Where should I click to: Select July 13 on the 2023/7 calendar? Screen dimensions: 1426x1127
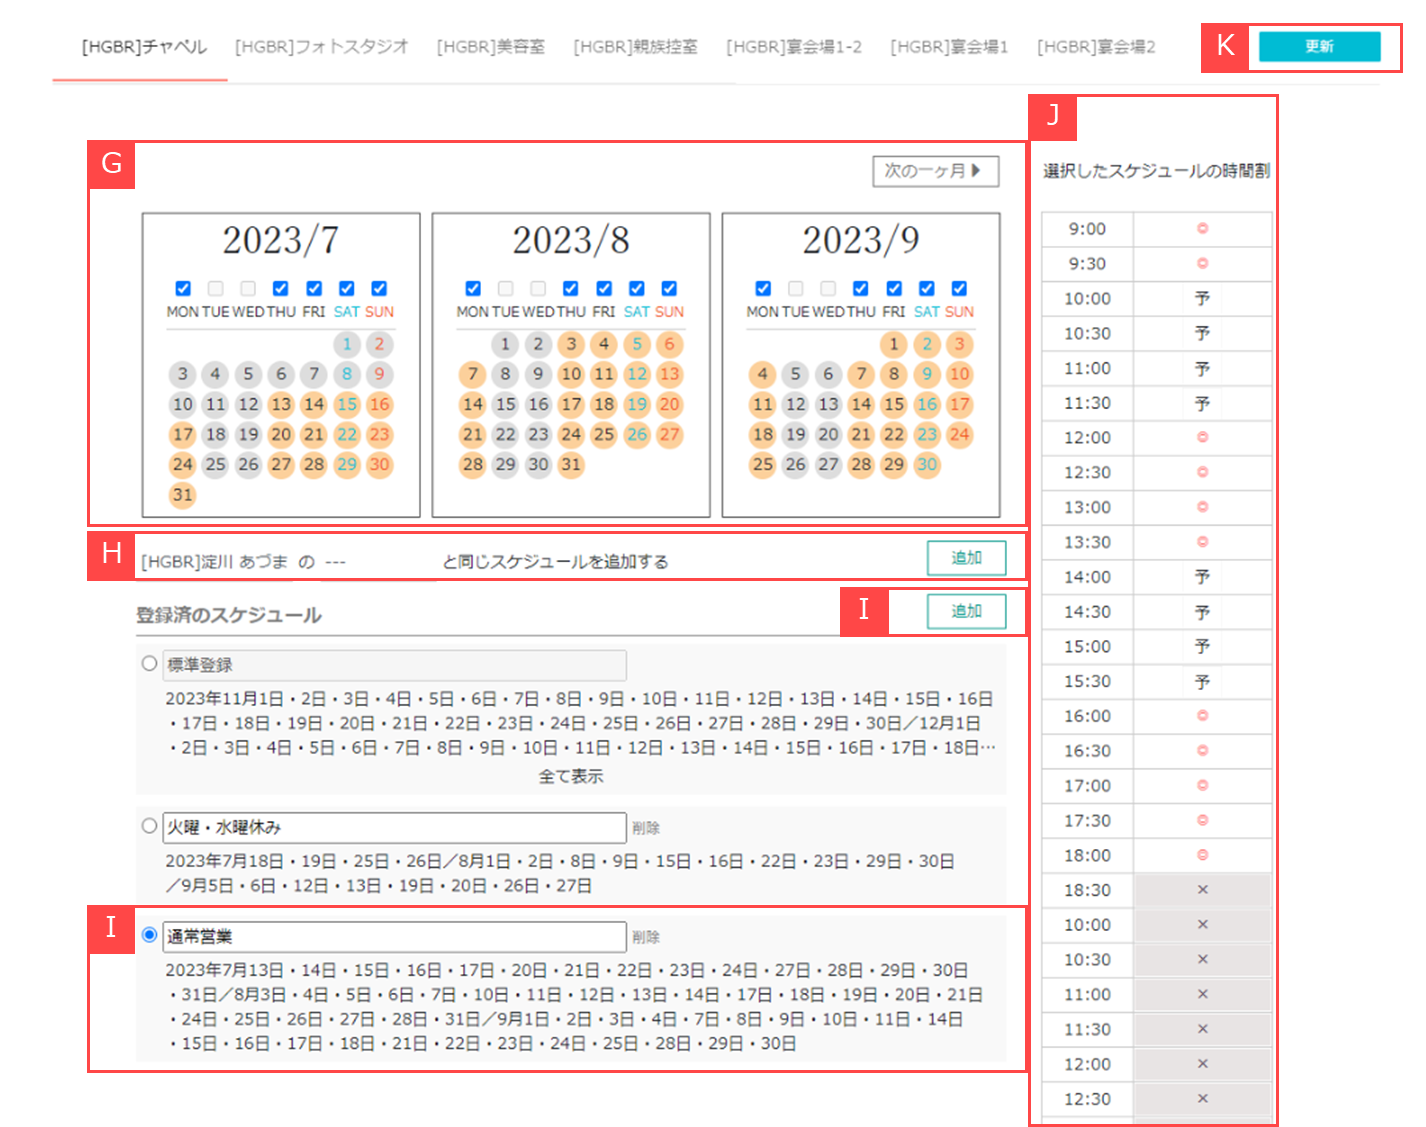(281, 405)
